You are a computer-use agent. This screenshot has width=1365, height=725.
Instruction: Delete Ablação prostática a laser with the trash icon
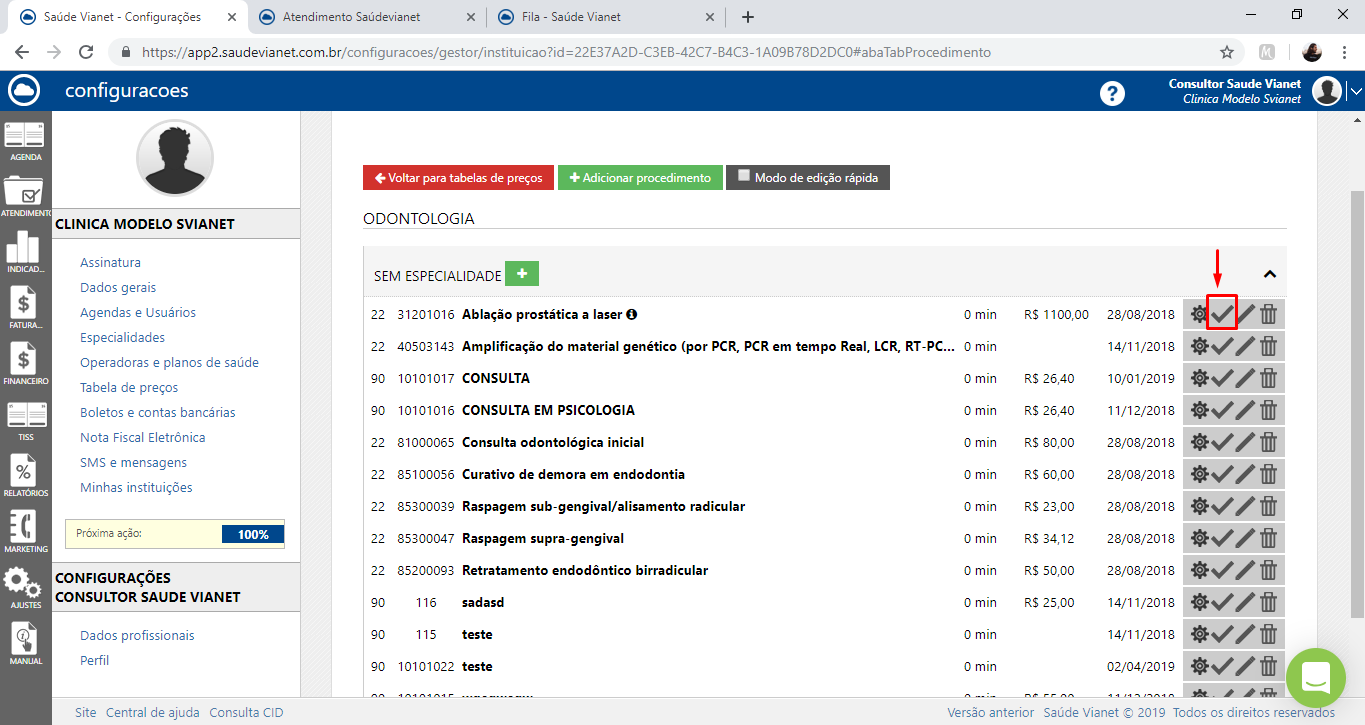tap(1268, 315)
